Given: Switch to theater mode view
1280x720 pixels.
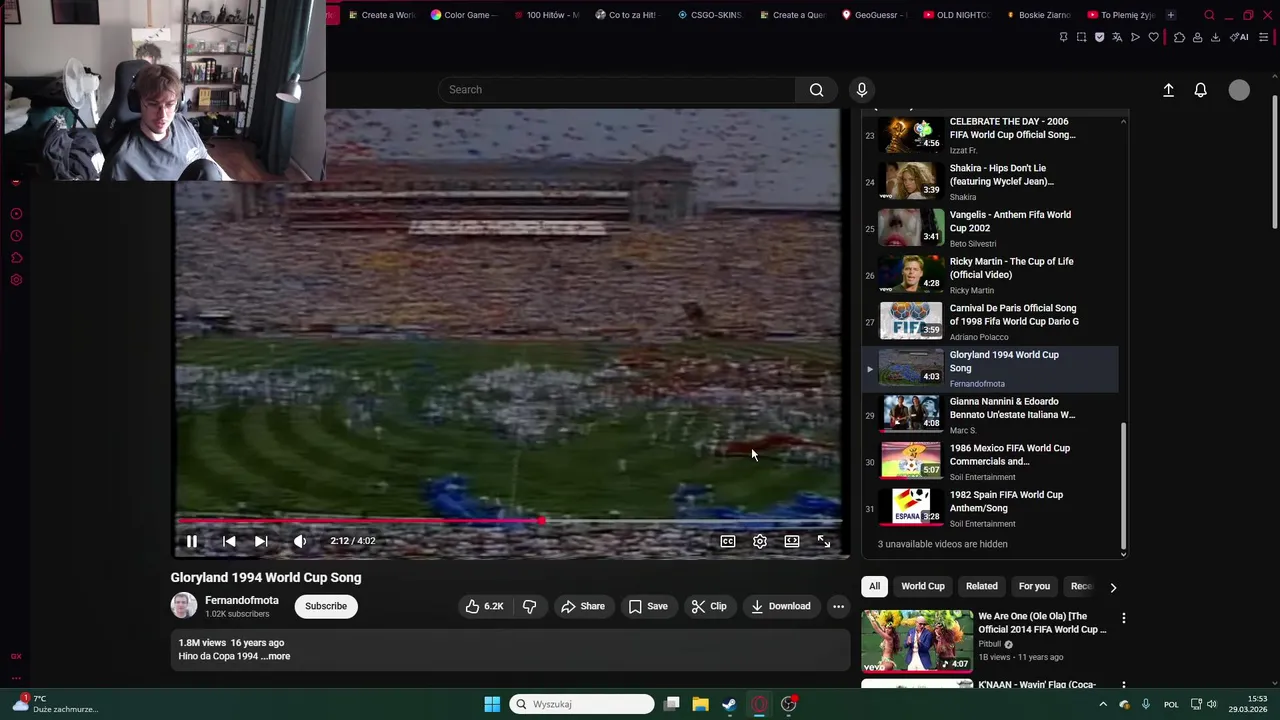Looking at the screenshot, I should [x=792, y=541].
